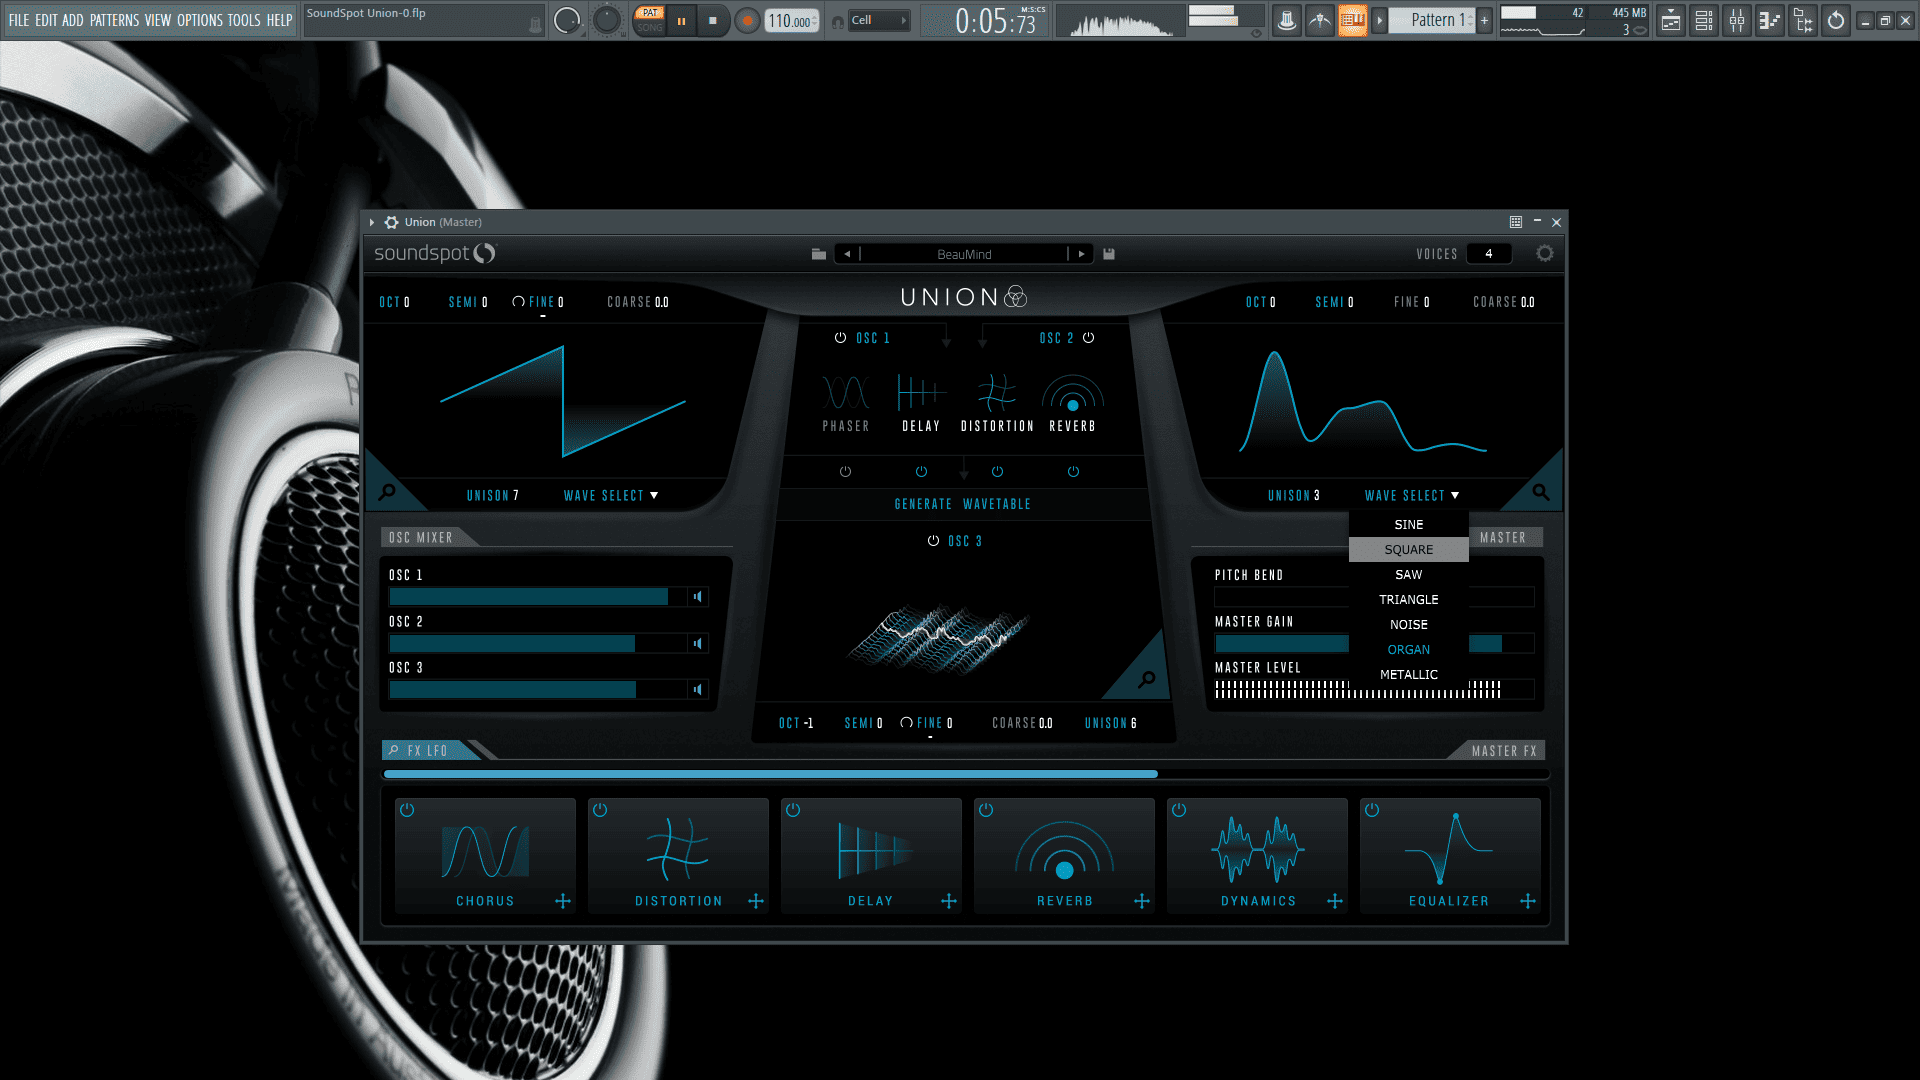This screenshot has height=1080, width=1920.
Task: Open the Cell snap dropdown
Action: click(879, 20)
